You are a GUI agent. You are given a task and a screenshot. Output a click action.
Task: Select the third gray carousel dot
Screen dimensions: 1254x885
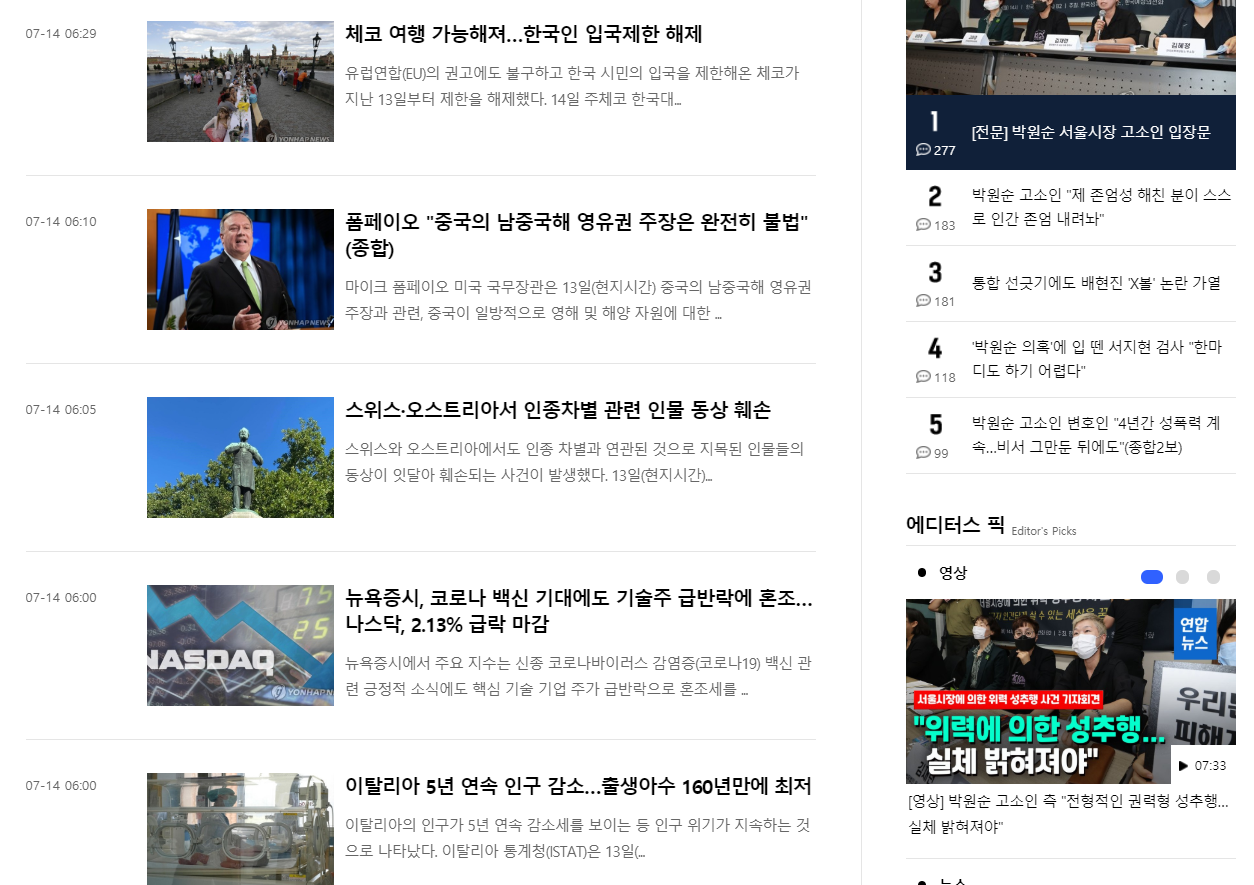coord(1213,577)
